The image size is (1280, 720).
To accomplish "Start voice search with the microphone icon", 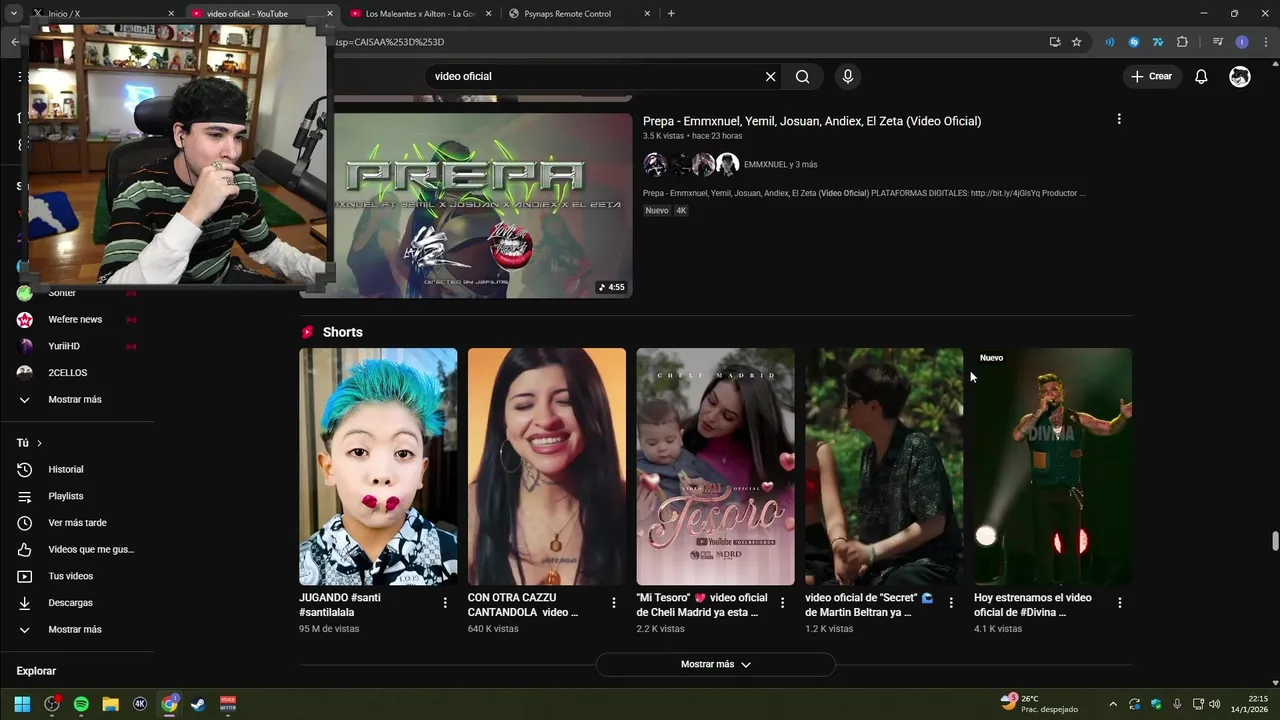I will point(848,77).
